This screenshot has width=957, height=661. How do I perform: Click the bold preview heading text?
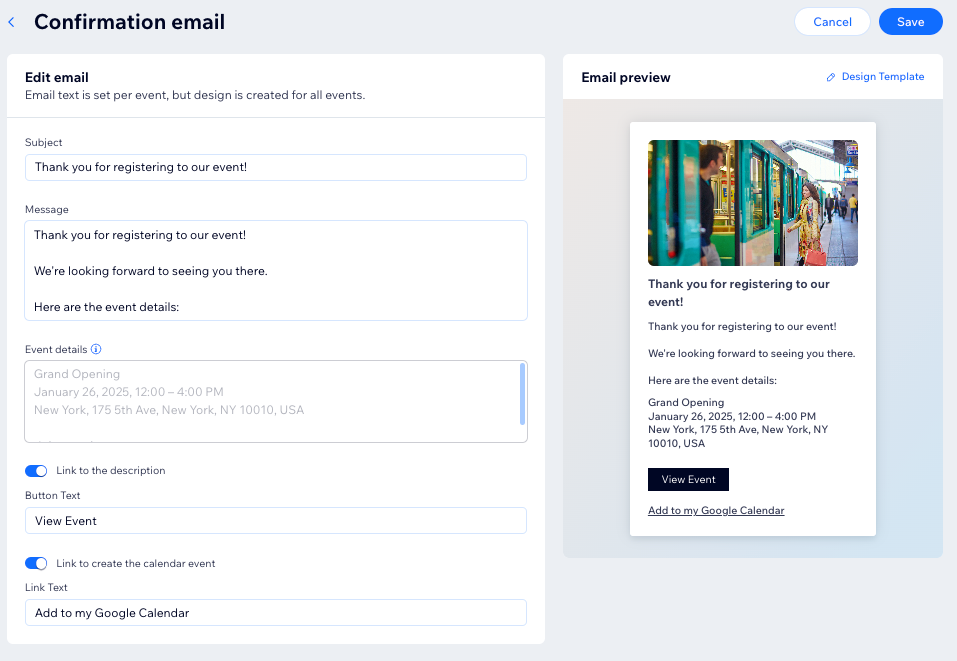pos(739,293)
